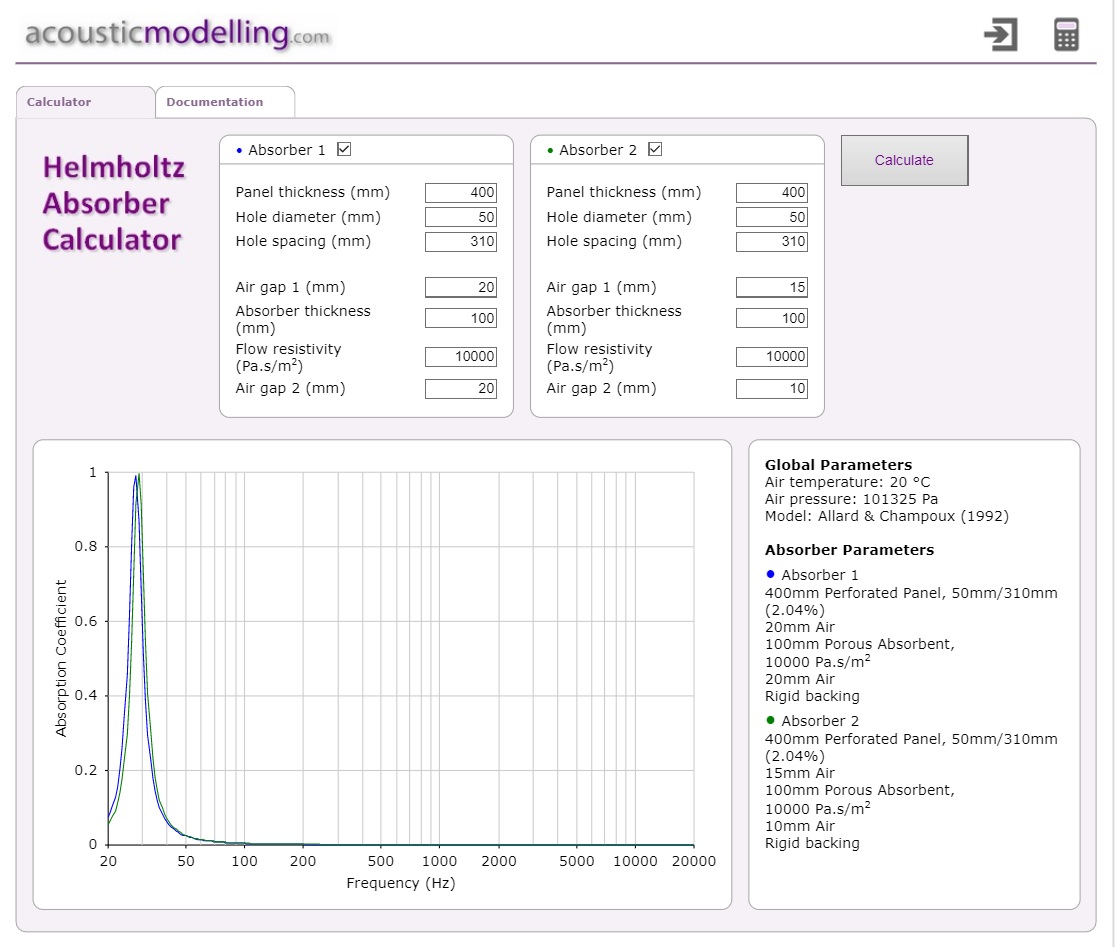Toggle the Absorber 1 checkbox
1115x947 pixels.
pyautogui.click(x=344, y=150)
